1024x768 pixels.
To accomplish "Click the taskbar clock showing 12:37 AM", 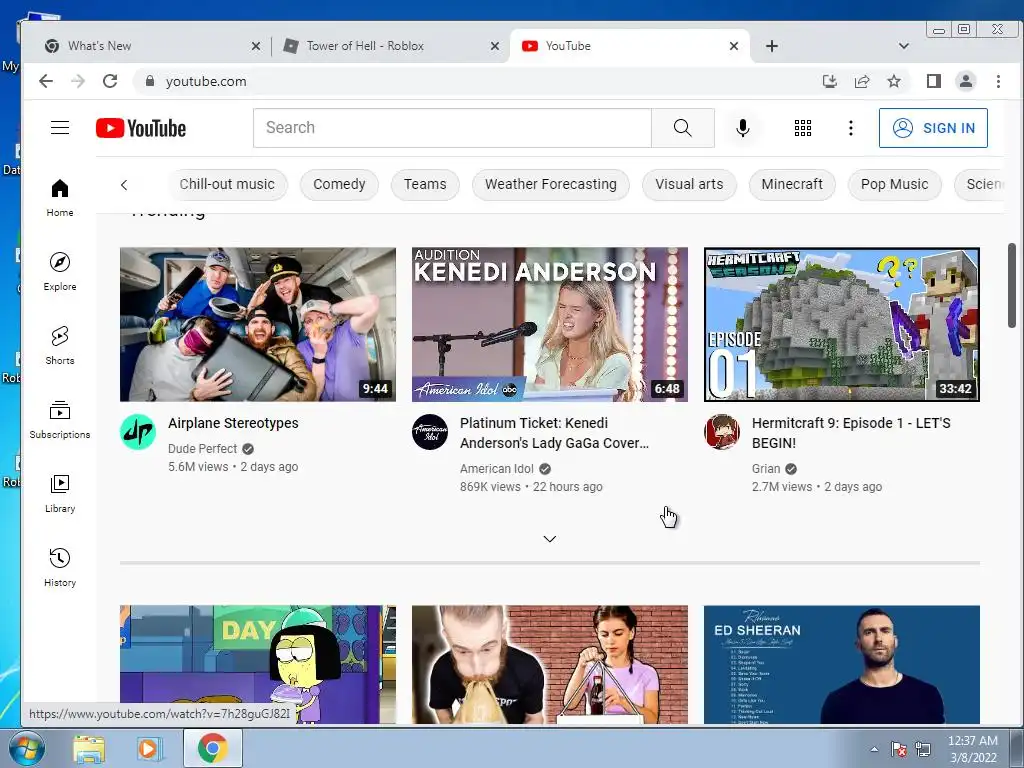I will click(972, 748).
